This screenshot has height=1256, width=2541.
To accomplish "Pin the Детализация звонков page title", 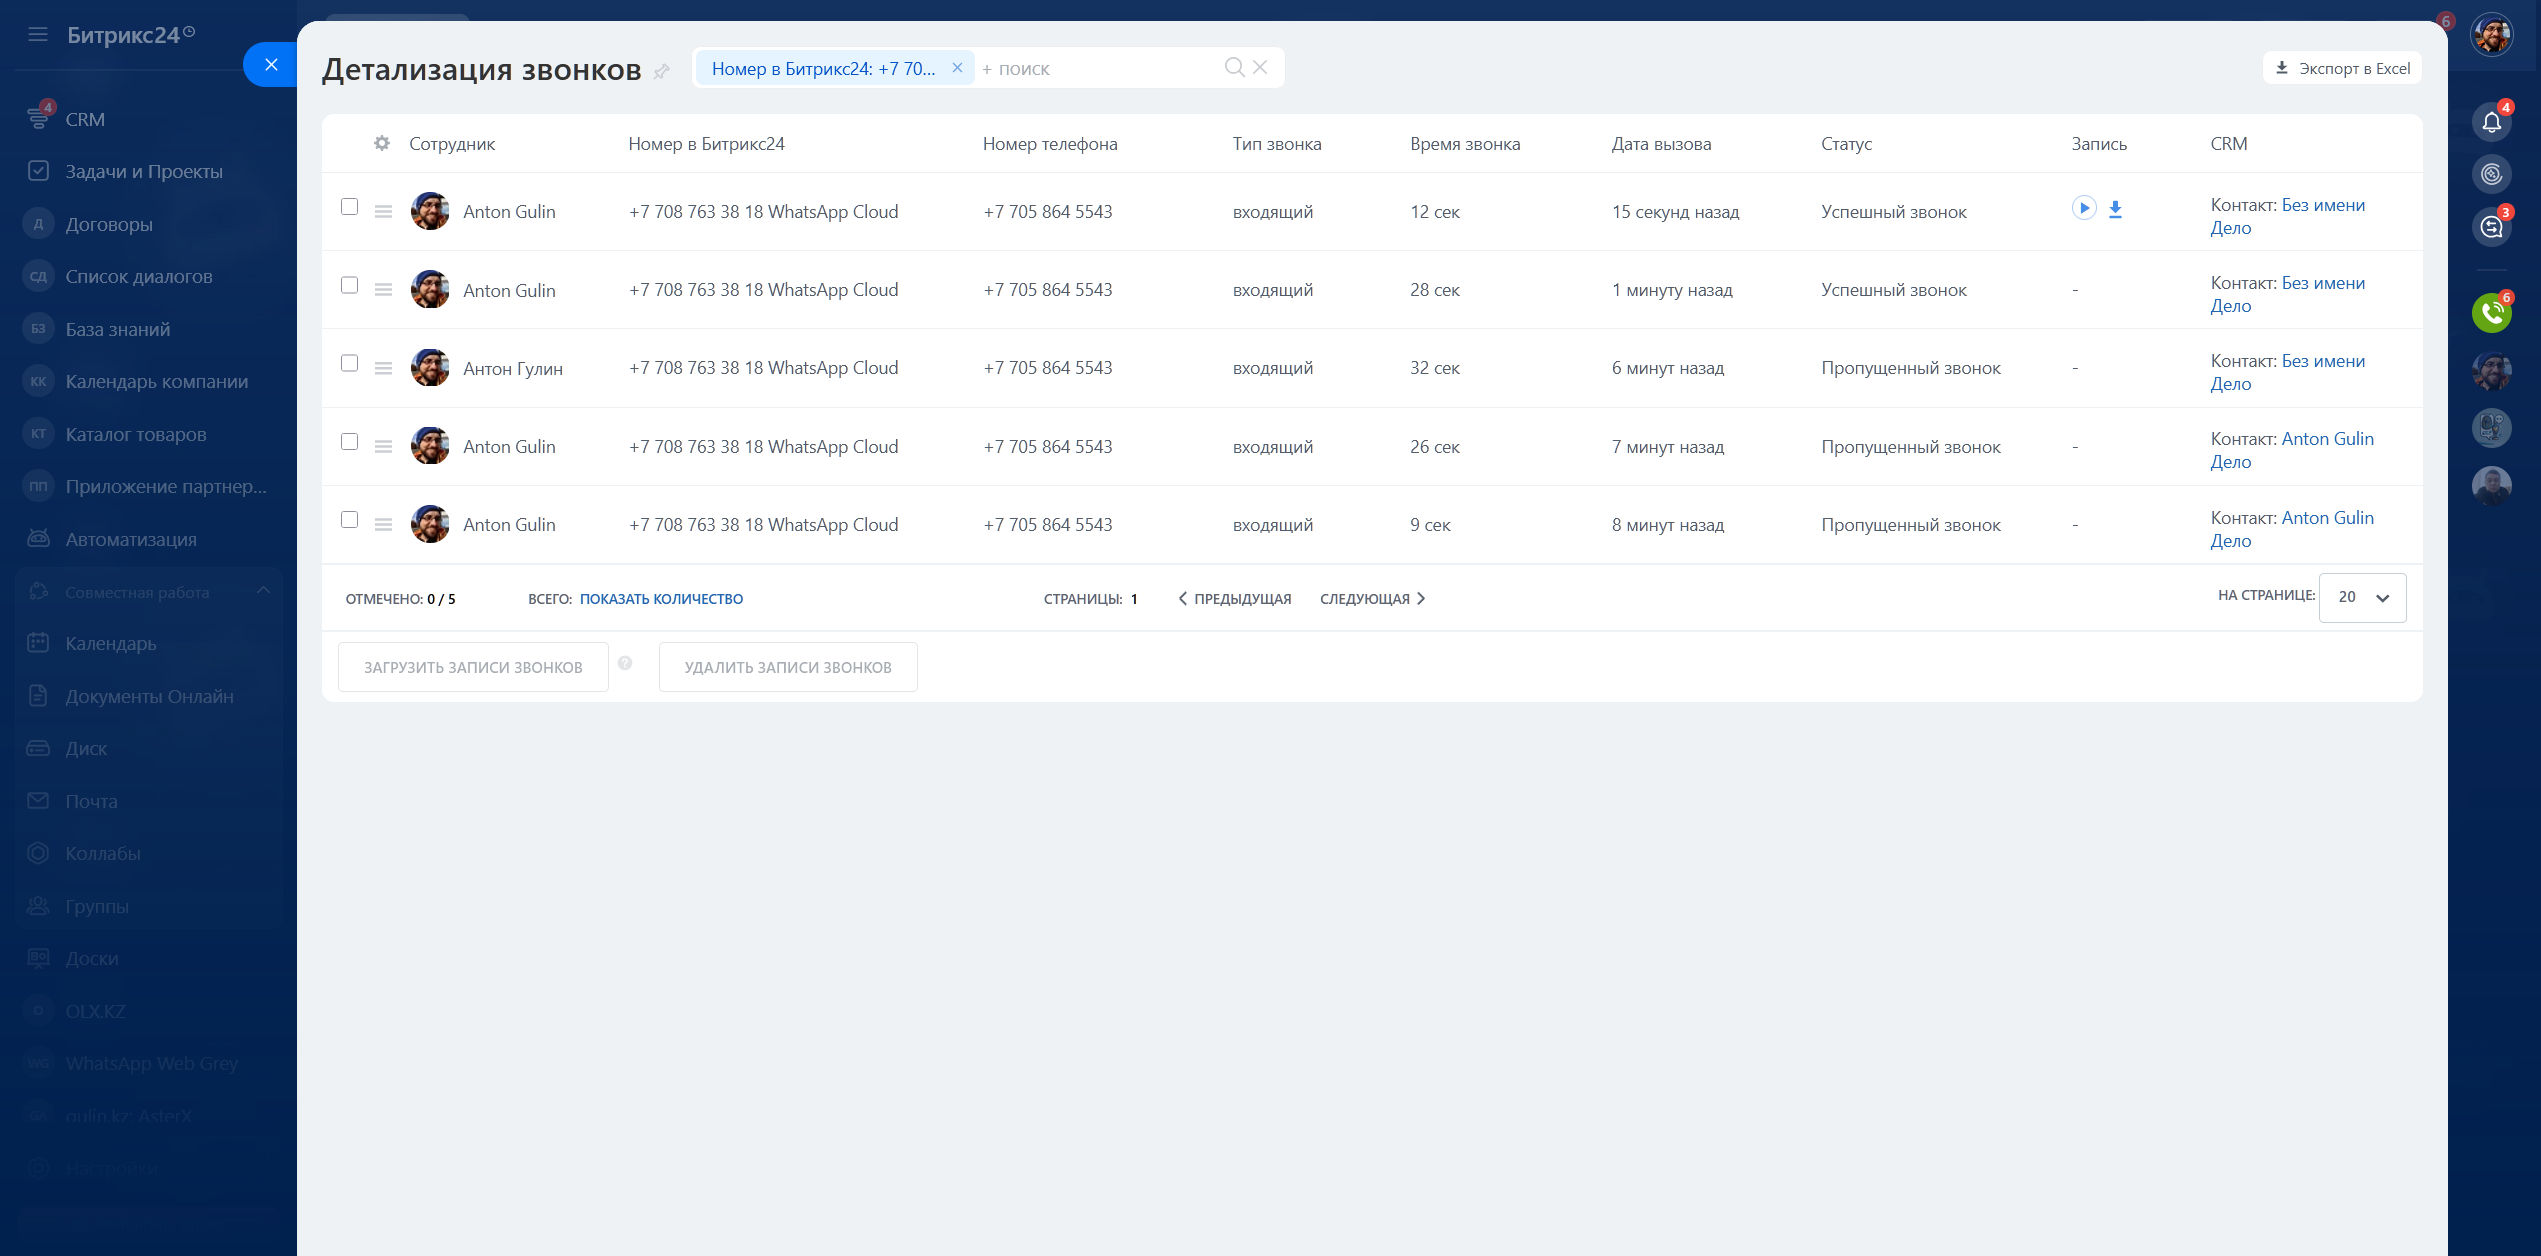I will pyautogui.click(x=661, y=71).
